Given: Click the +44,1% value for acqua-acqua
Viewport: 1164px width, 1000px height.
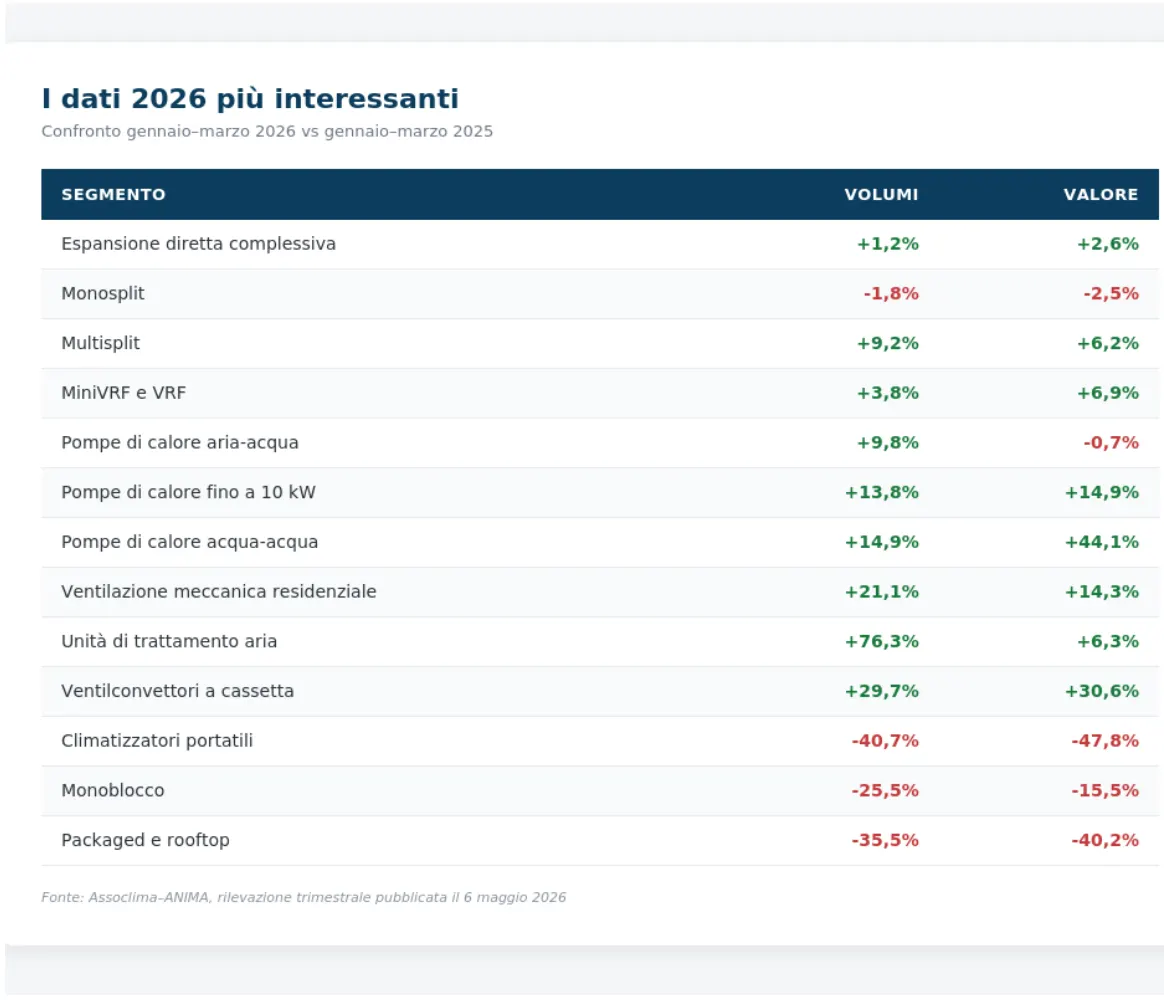Looking at the screenshot, I should (x=1102, y=543).
